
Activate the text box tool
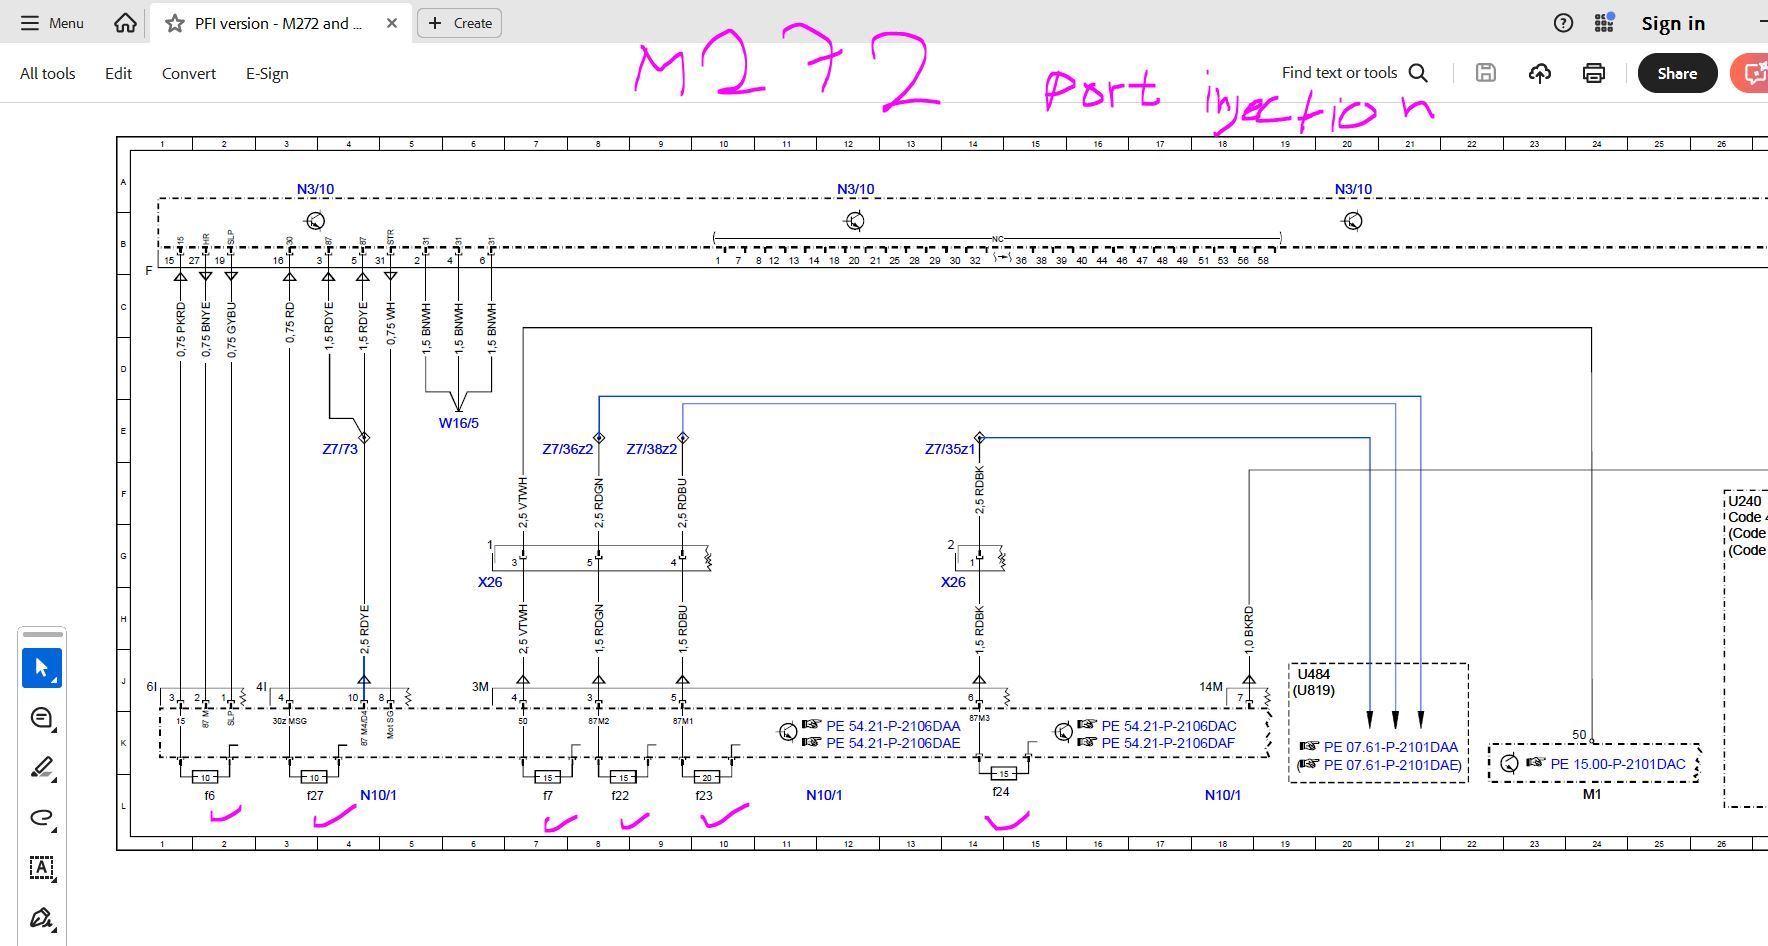pyautogui.click(x=41, y=868)
